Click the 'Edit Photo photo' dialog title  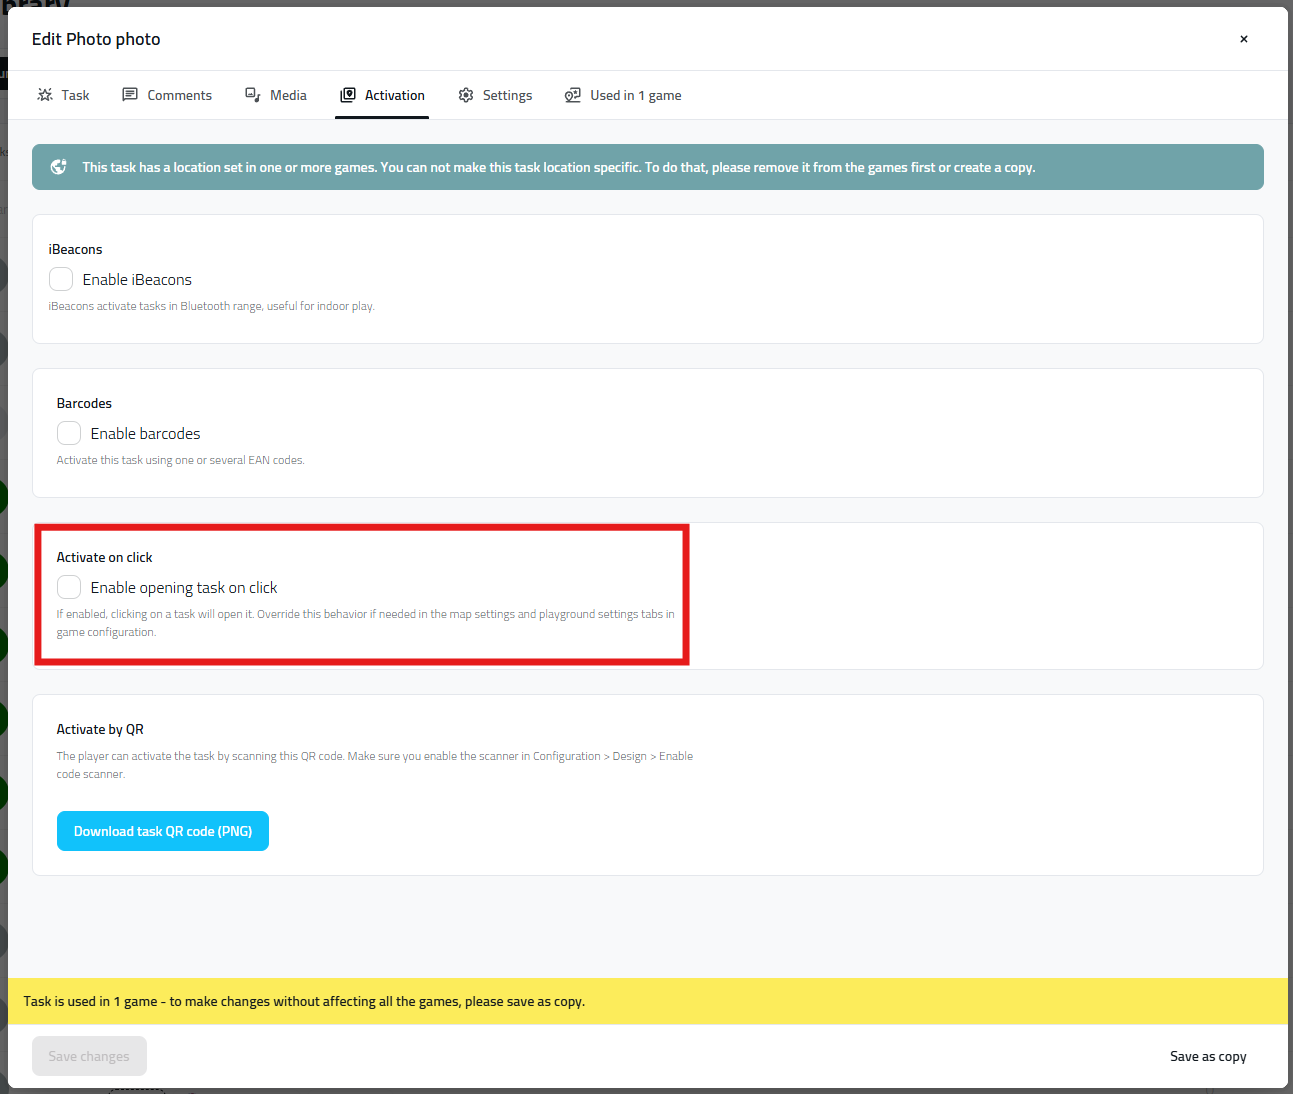coord(96,39)
